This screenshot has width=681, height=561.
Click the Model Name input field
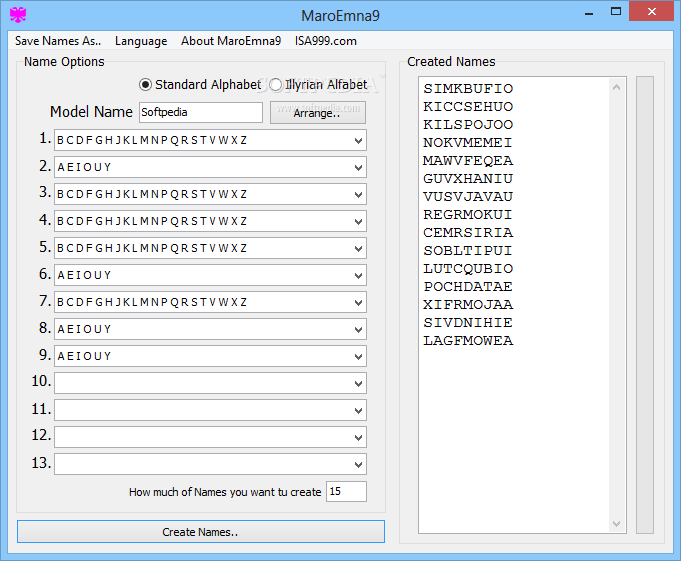click(201, 112)
